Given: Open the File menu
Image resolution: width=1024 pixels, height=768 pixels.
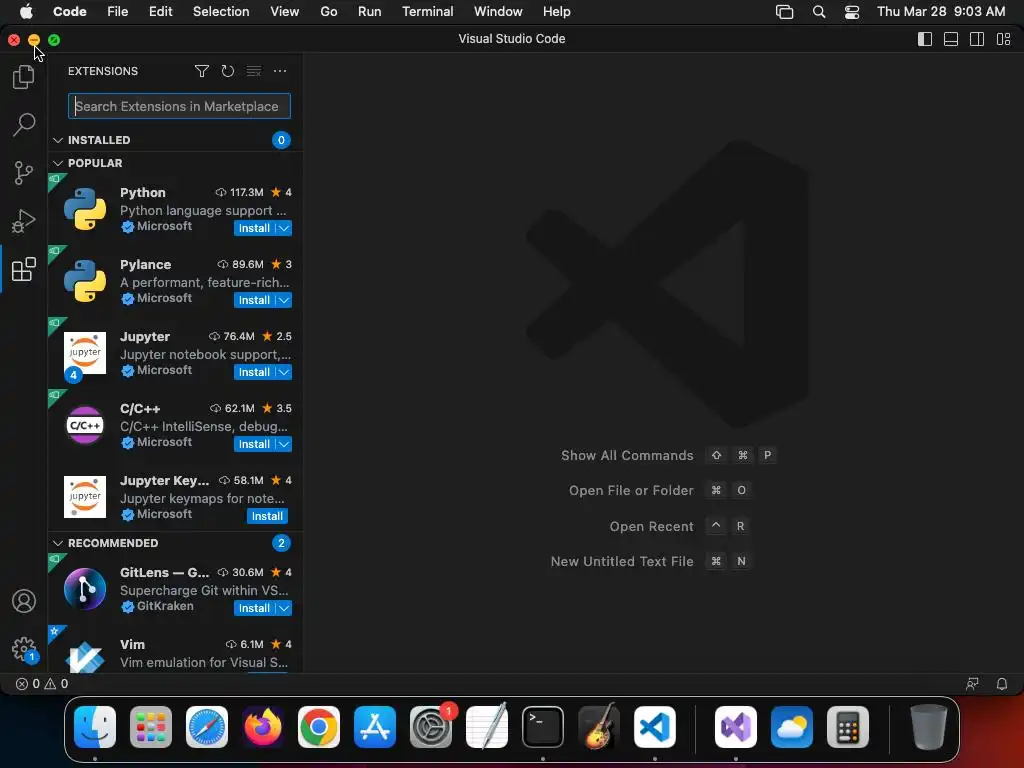Looking at the screenshot, I should click(x=118, y=12).
